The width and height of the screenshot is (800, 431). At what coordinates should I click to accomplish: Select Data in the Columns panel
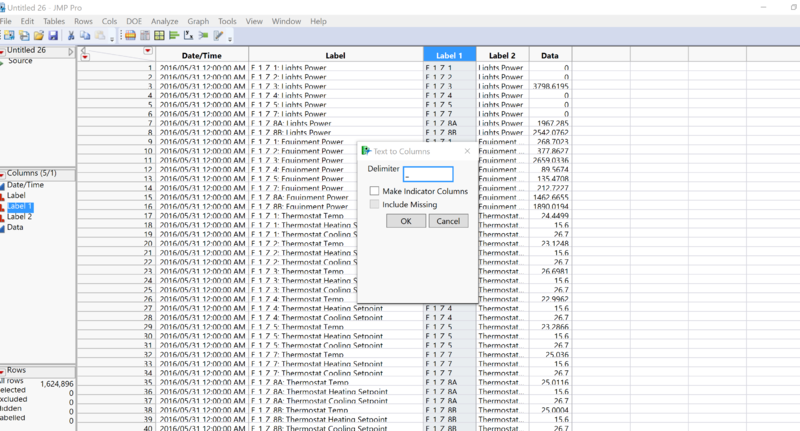tap(15, 227)
